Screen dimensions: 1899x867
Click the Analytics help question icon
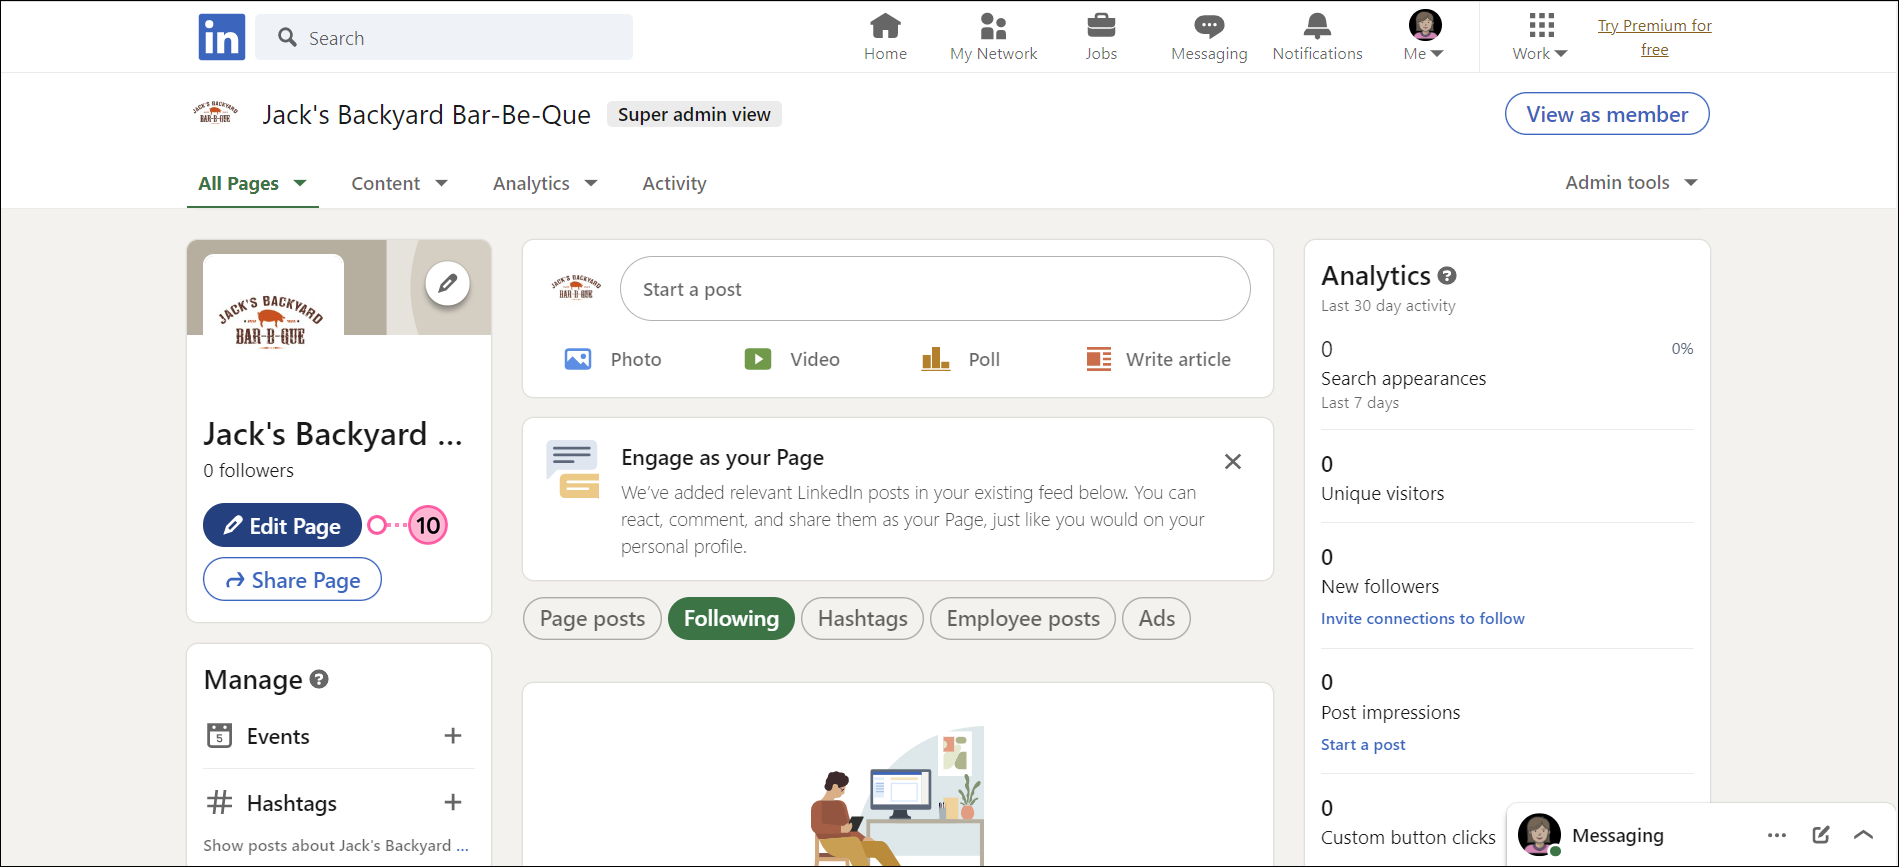coord(1447,275)
